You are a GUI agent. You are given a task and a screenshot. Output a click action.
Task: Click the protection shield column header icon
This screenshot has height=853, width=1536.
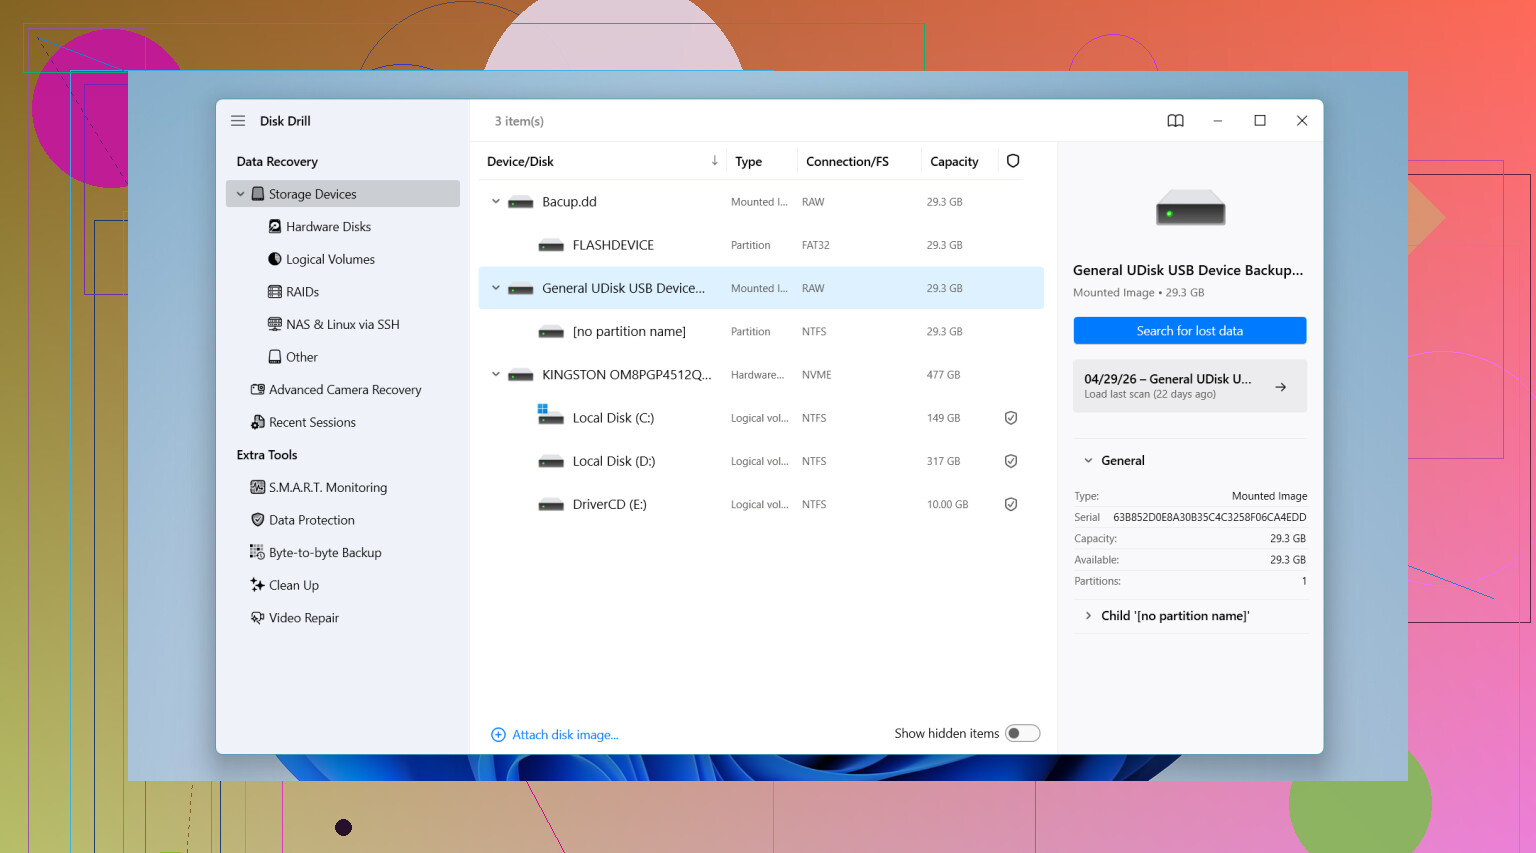click(x=1013, y=161)
